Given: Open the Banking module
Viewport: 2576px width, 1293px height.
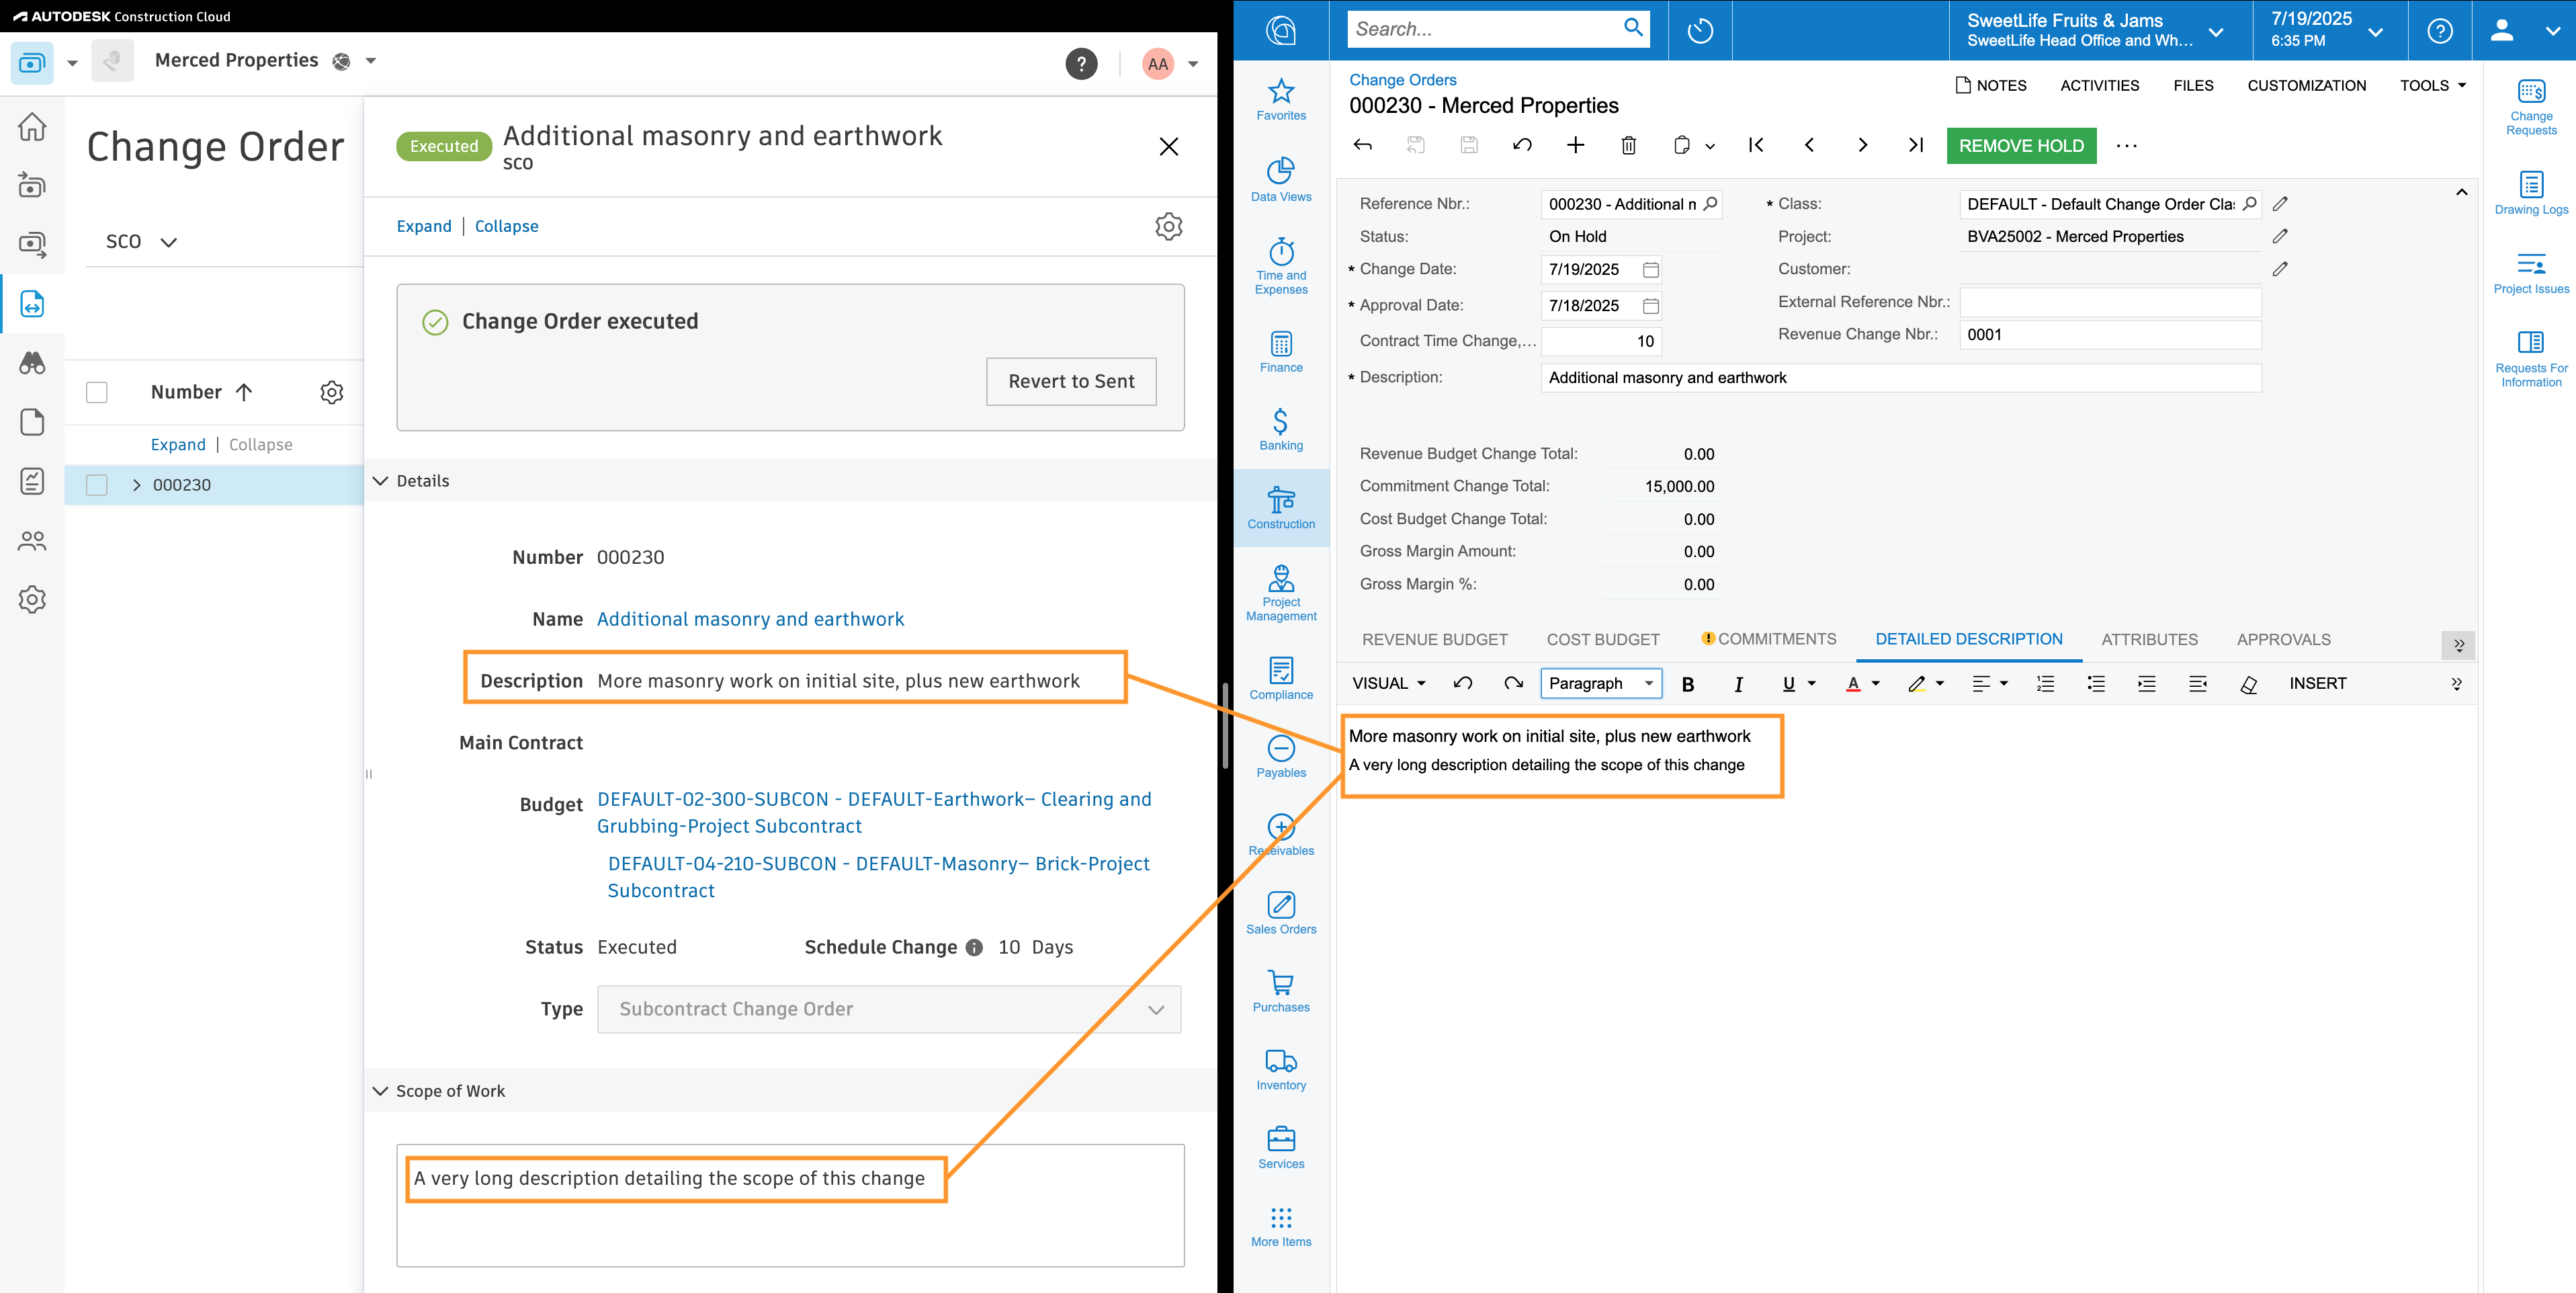Looking at the screenshot, I should point(1281,428).
